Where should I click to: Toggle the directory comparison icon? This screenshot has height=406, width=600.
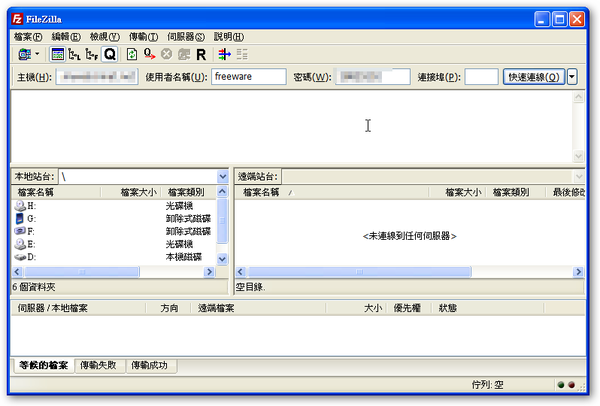[x=242, y=54]
